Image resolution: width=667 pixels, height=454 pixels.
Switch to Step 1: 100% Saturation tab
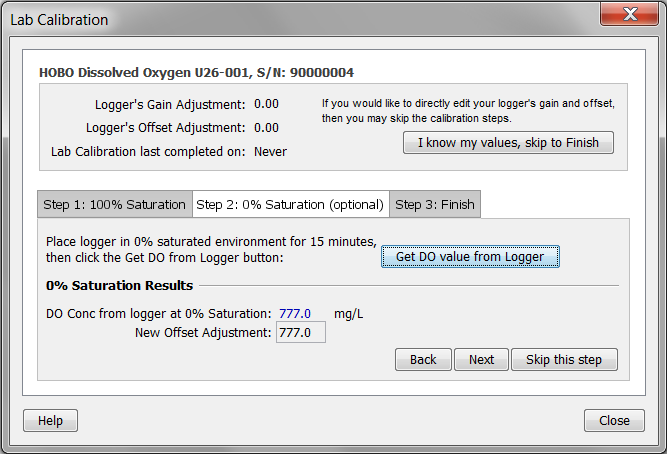pos(114,204)
